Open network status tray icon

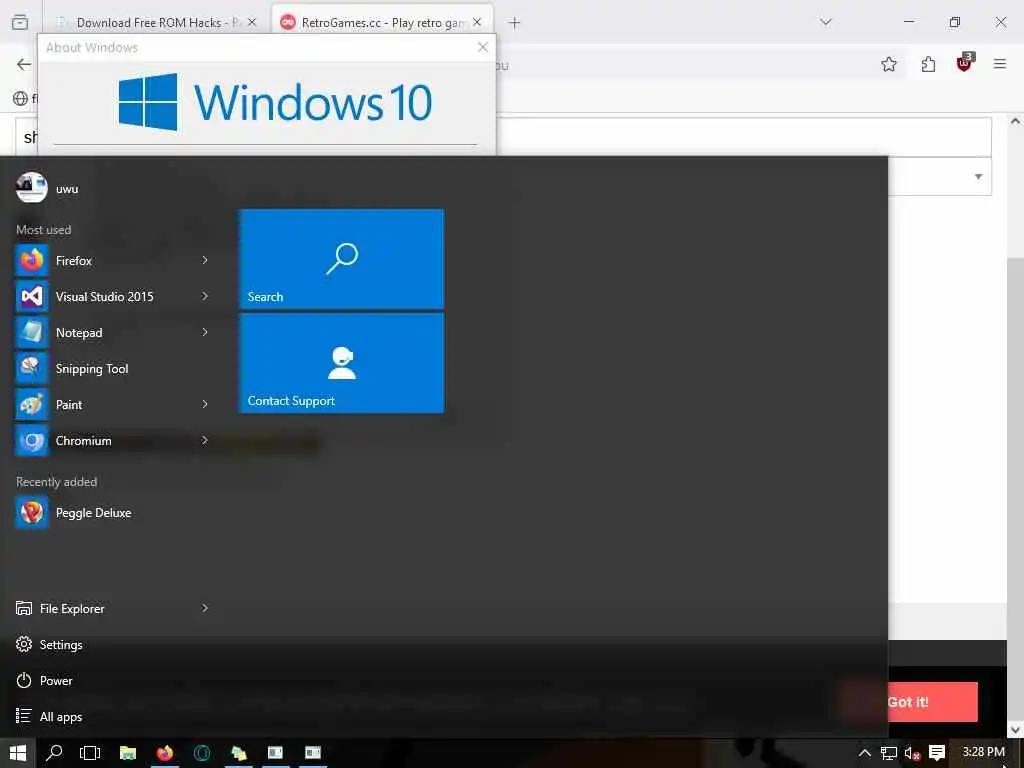[888, 753]
